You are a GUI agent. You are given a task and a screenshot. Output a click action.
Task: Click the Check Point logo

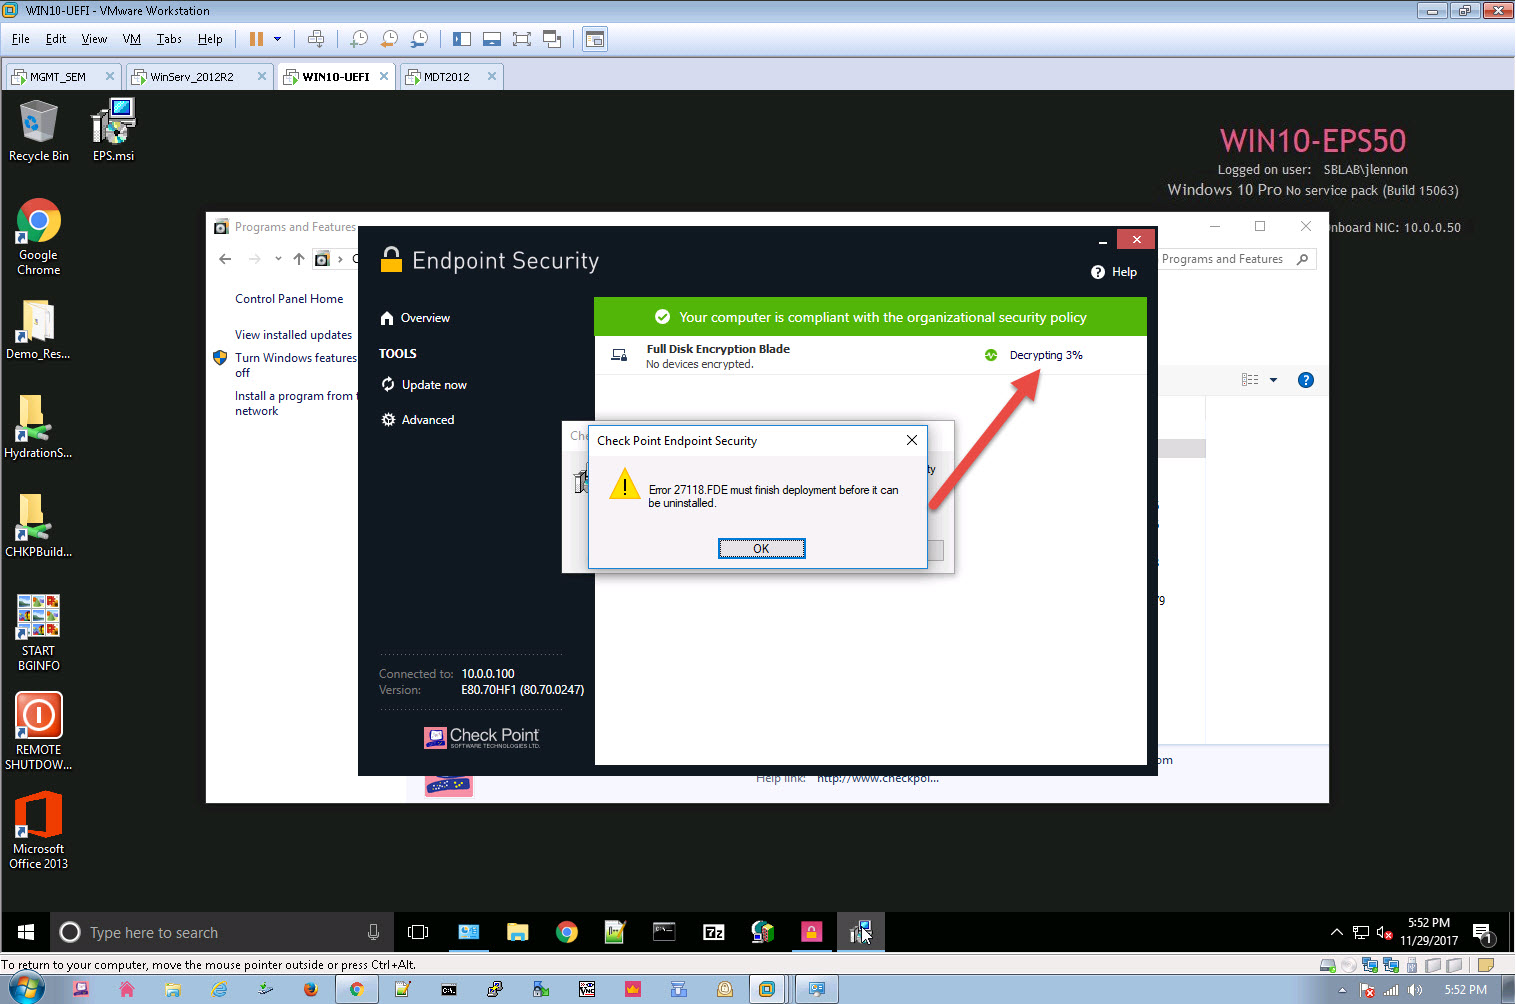pyautogui.click(x=481, y=737)
